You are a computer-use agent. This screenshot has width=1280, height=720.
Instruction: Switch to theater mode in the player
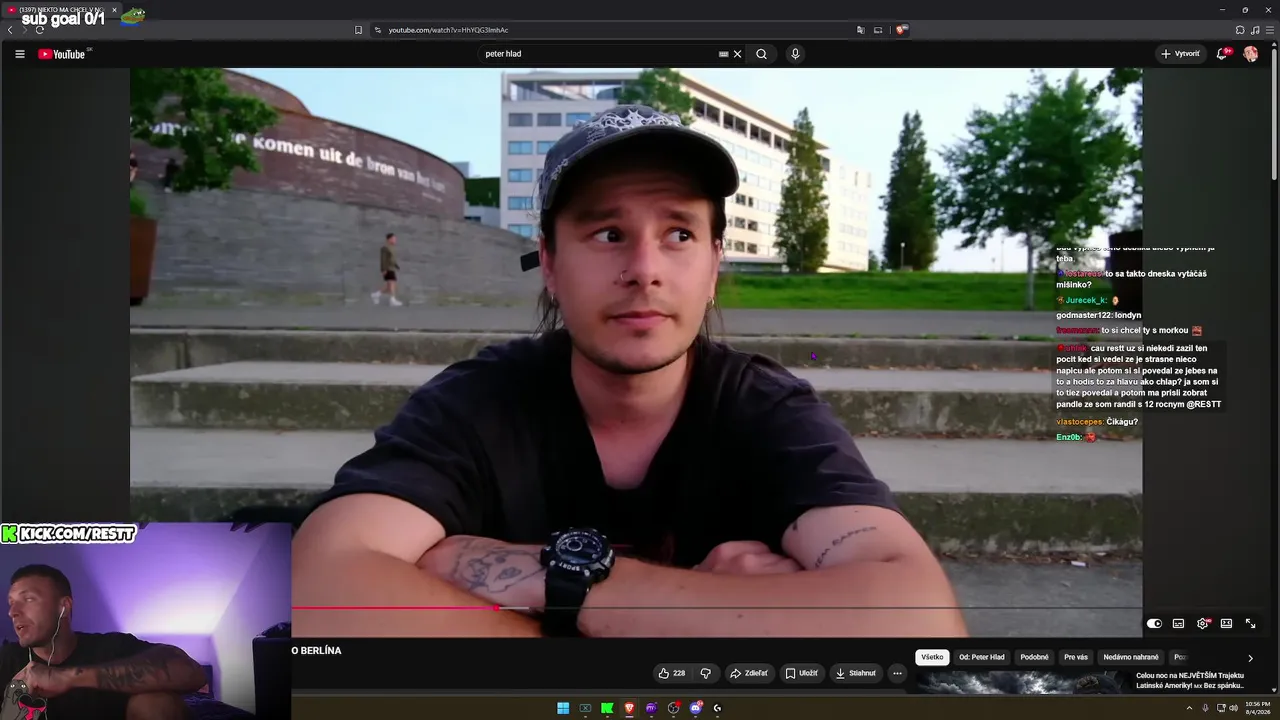click(x=1226, y=623)
